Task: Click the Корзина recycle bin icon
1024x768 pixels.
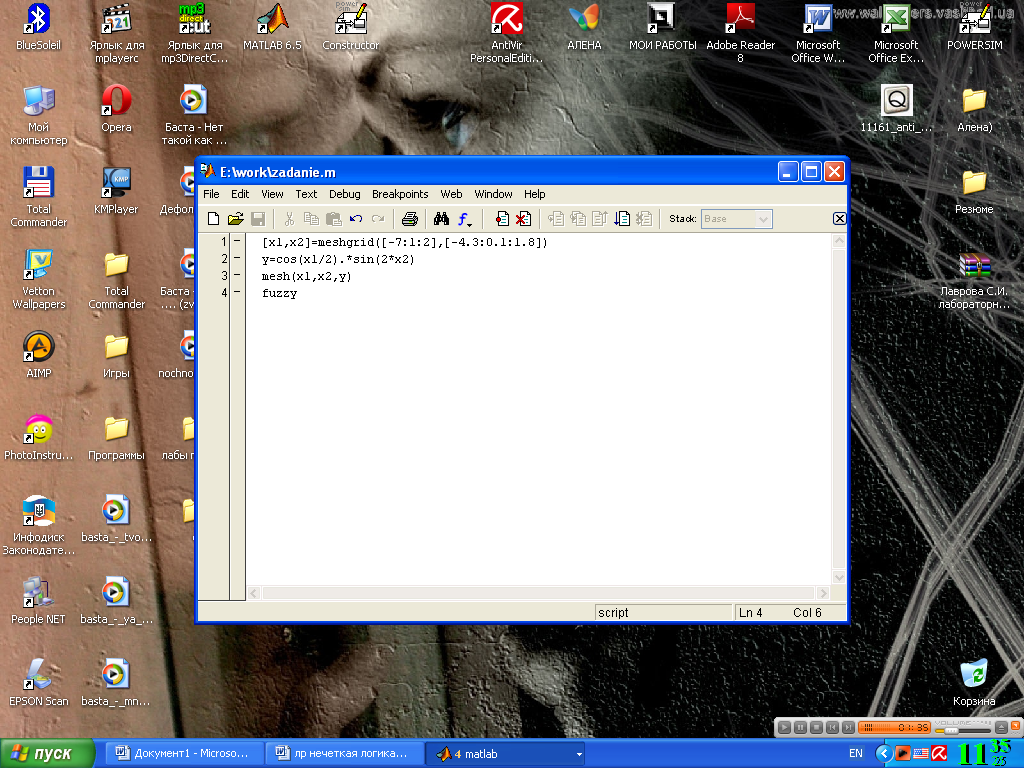Action: 974,682
